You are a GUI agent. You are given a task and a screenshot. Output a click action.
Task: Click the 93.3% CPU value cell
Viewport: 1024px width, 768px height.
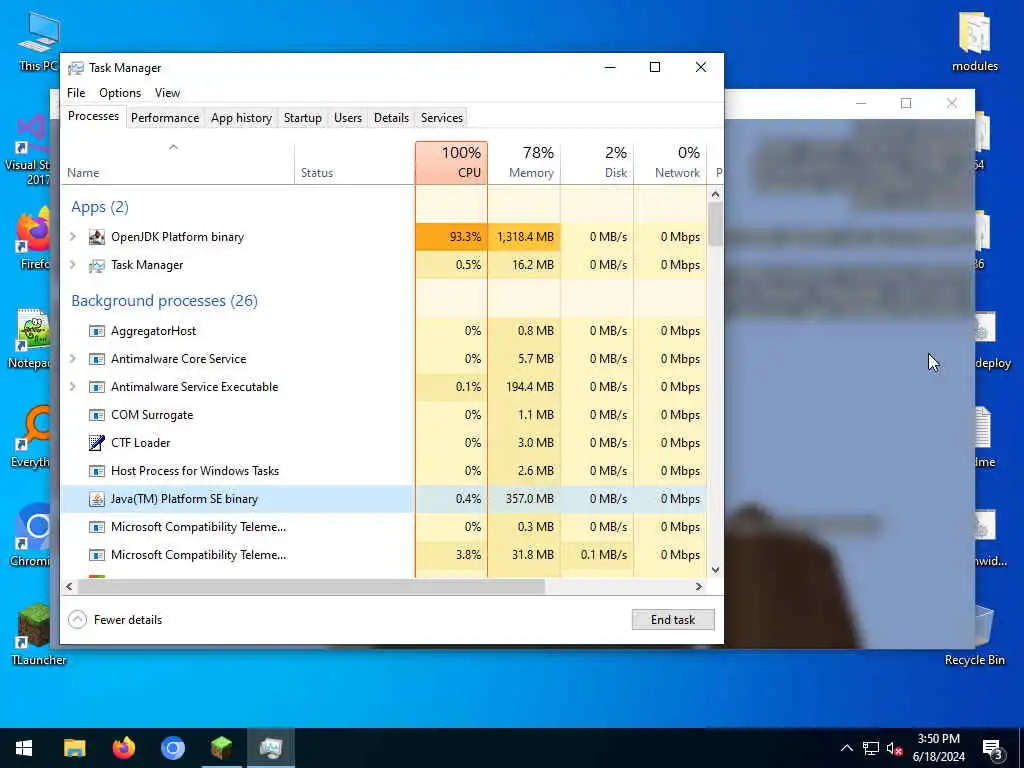pos(451,237)
